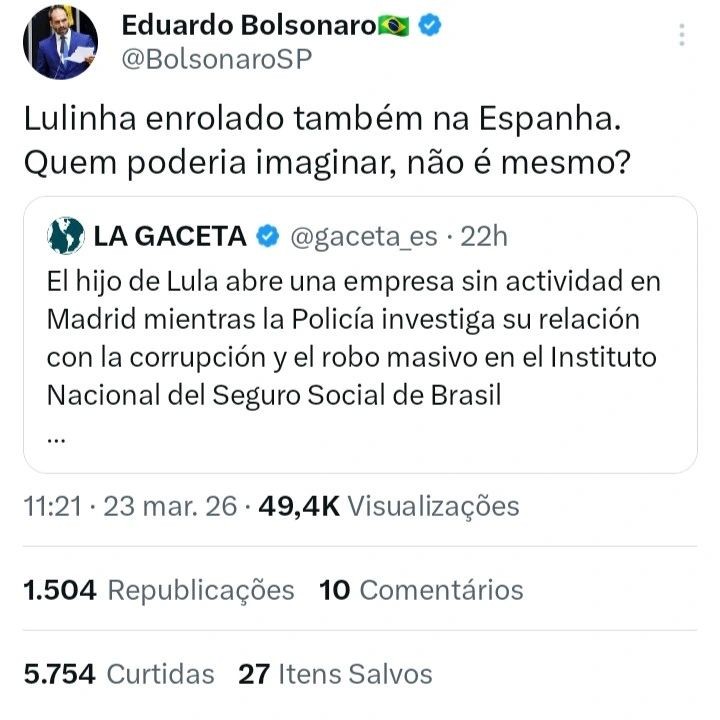
Task: Show the 1.504 Republicações list
Action: (159, 590)
